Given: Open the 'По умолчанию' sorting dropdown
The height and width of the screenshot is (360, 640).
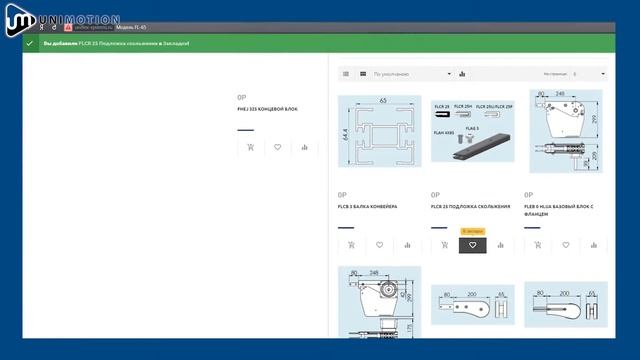Looking at the screenshot, I should pos(412,74).
